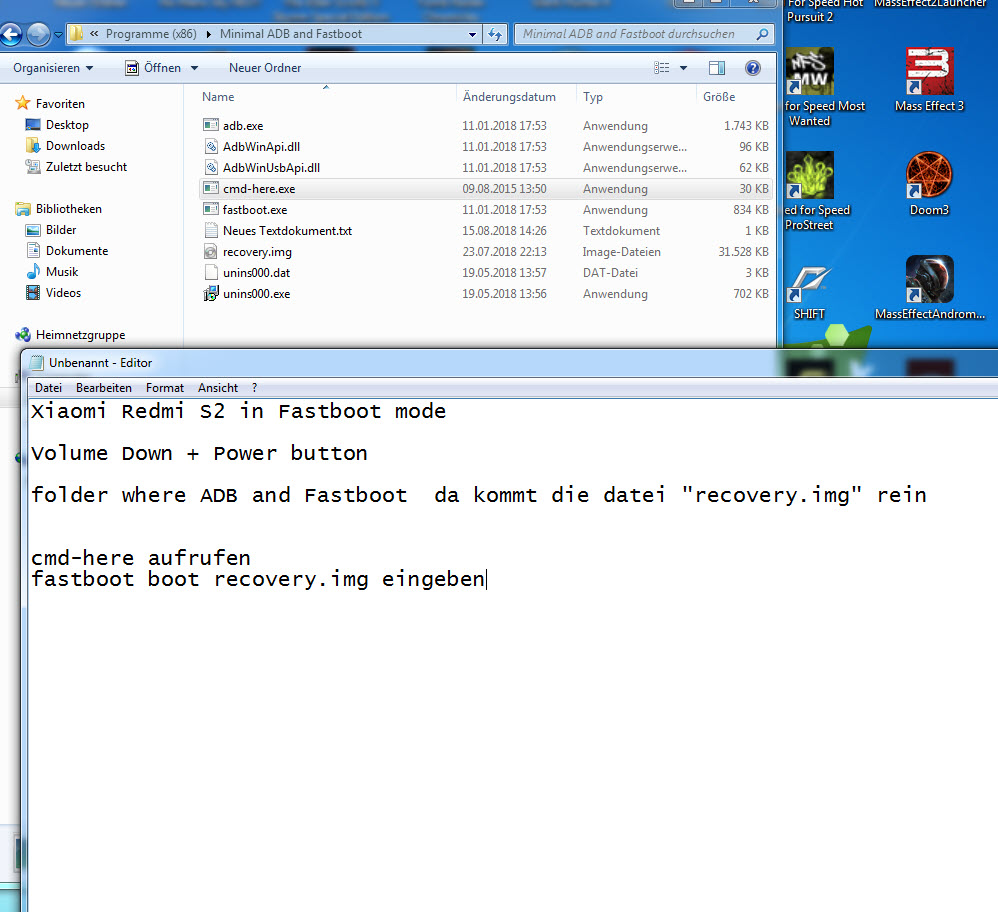Open Bilder library

click(x=61, y=230)
